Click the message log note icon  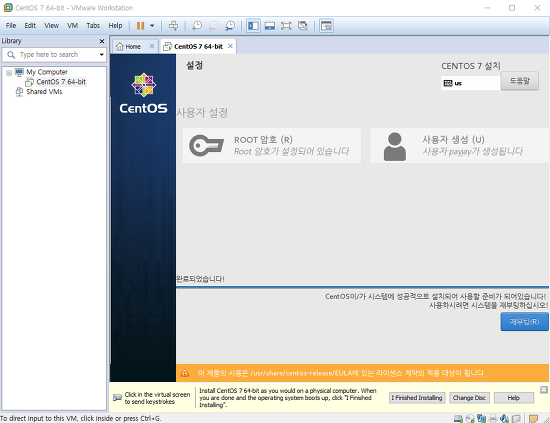point(533,418)
